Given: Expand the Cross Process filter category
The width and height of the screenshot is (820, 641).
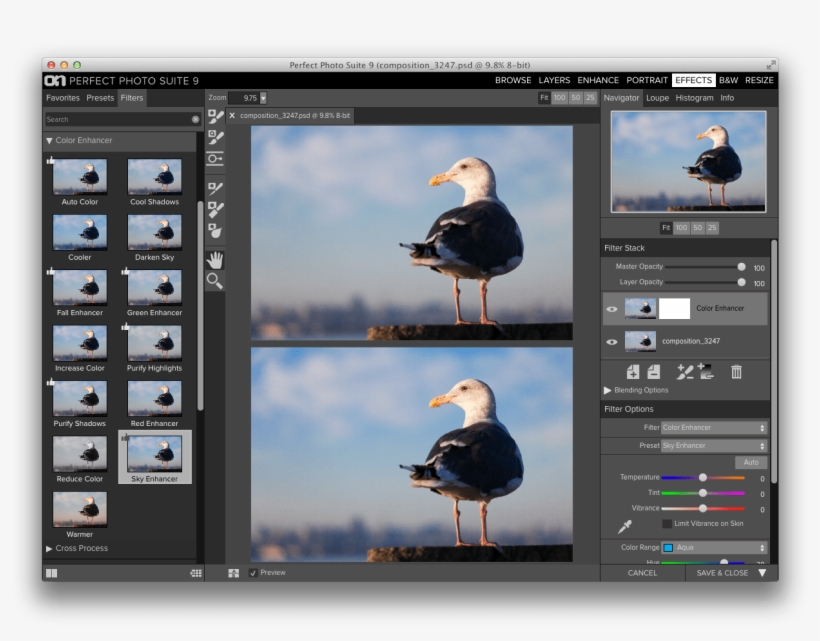Looking at the screenshot, I should pyautogui.click(x=81, y=548).
